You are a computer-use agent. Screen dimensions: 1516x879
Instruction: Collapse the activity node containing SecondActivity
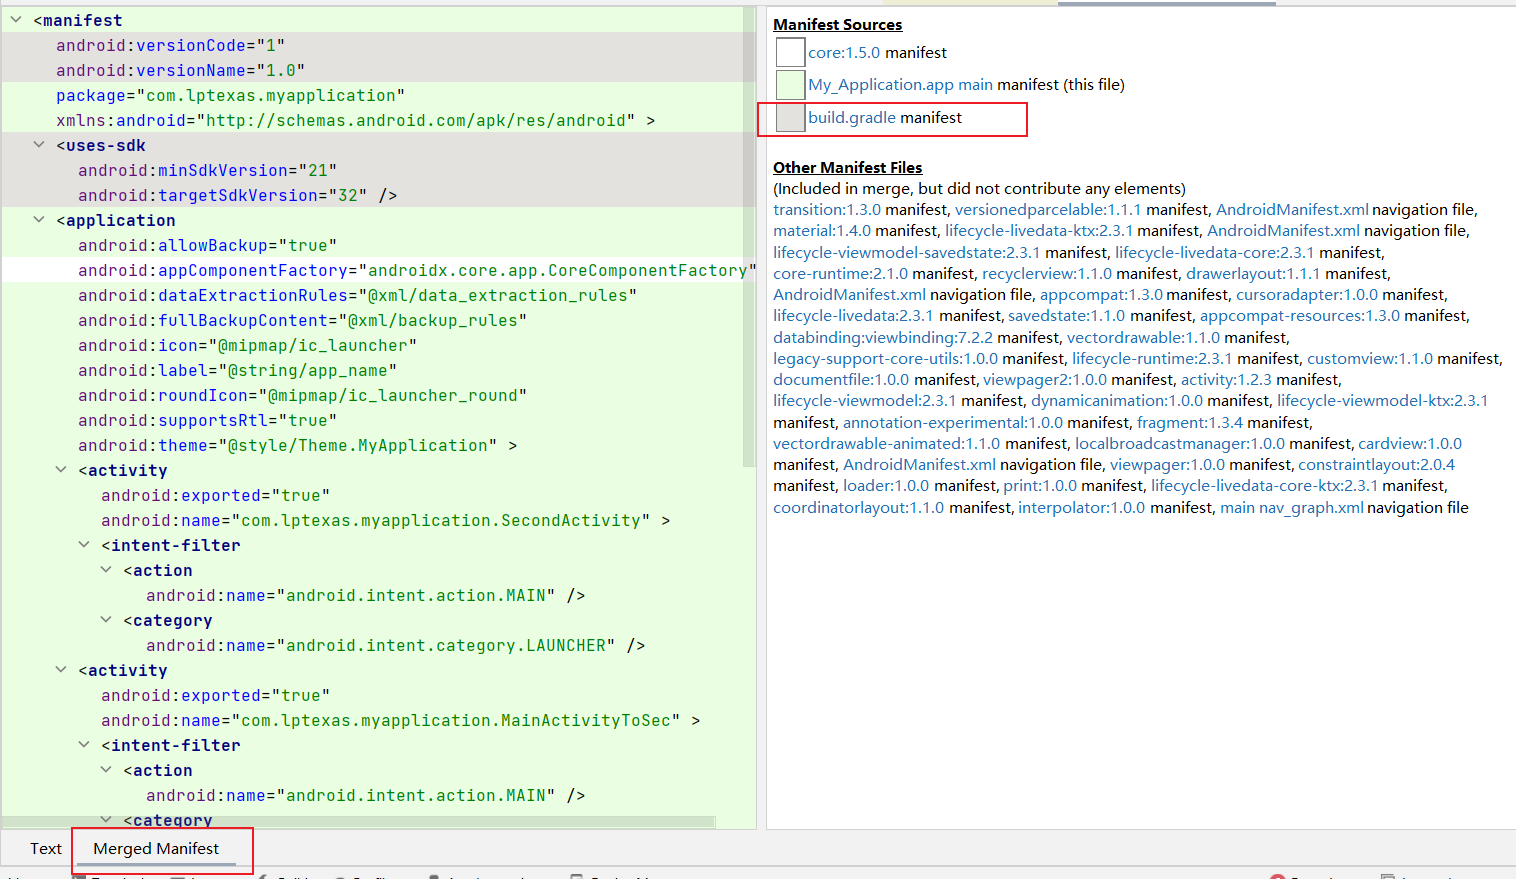(61, 470)
